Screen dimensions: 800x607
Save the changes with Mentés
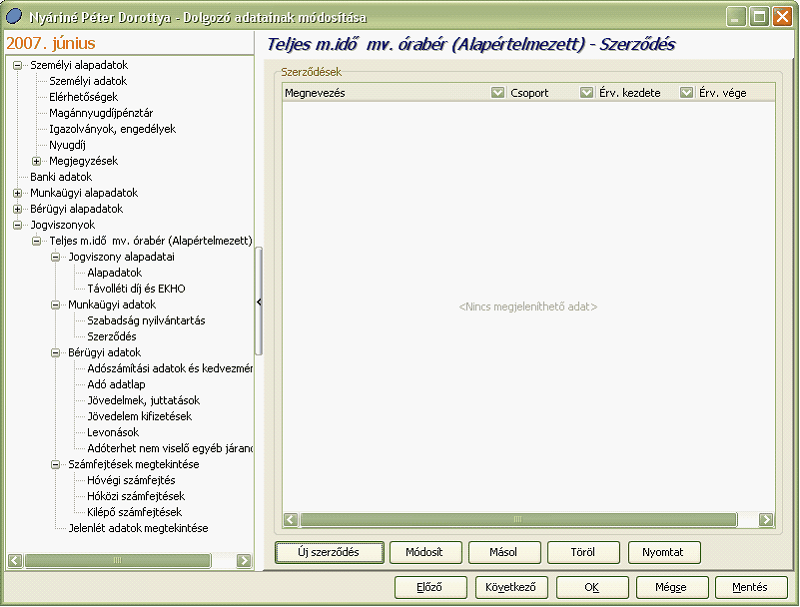[751, 587]
